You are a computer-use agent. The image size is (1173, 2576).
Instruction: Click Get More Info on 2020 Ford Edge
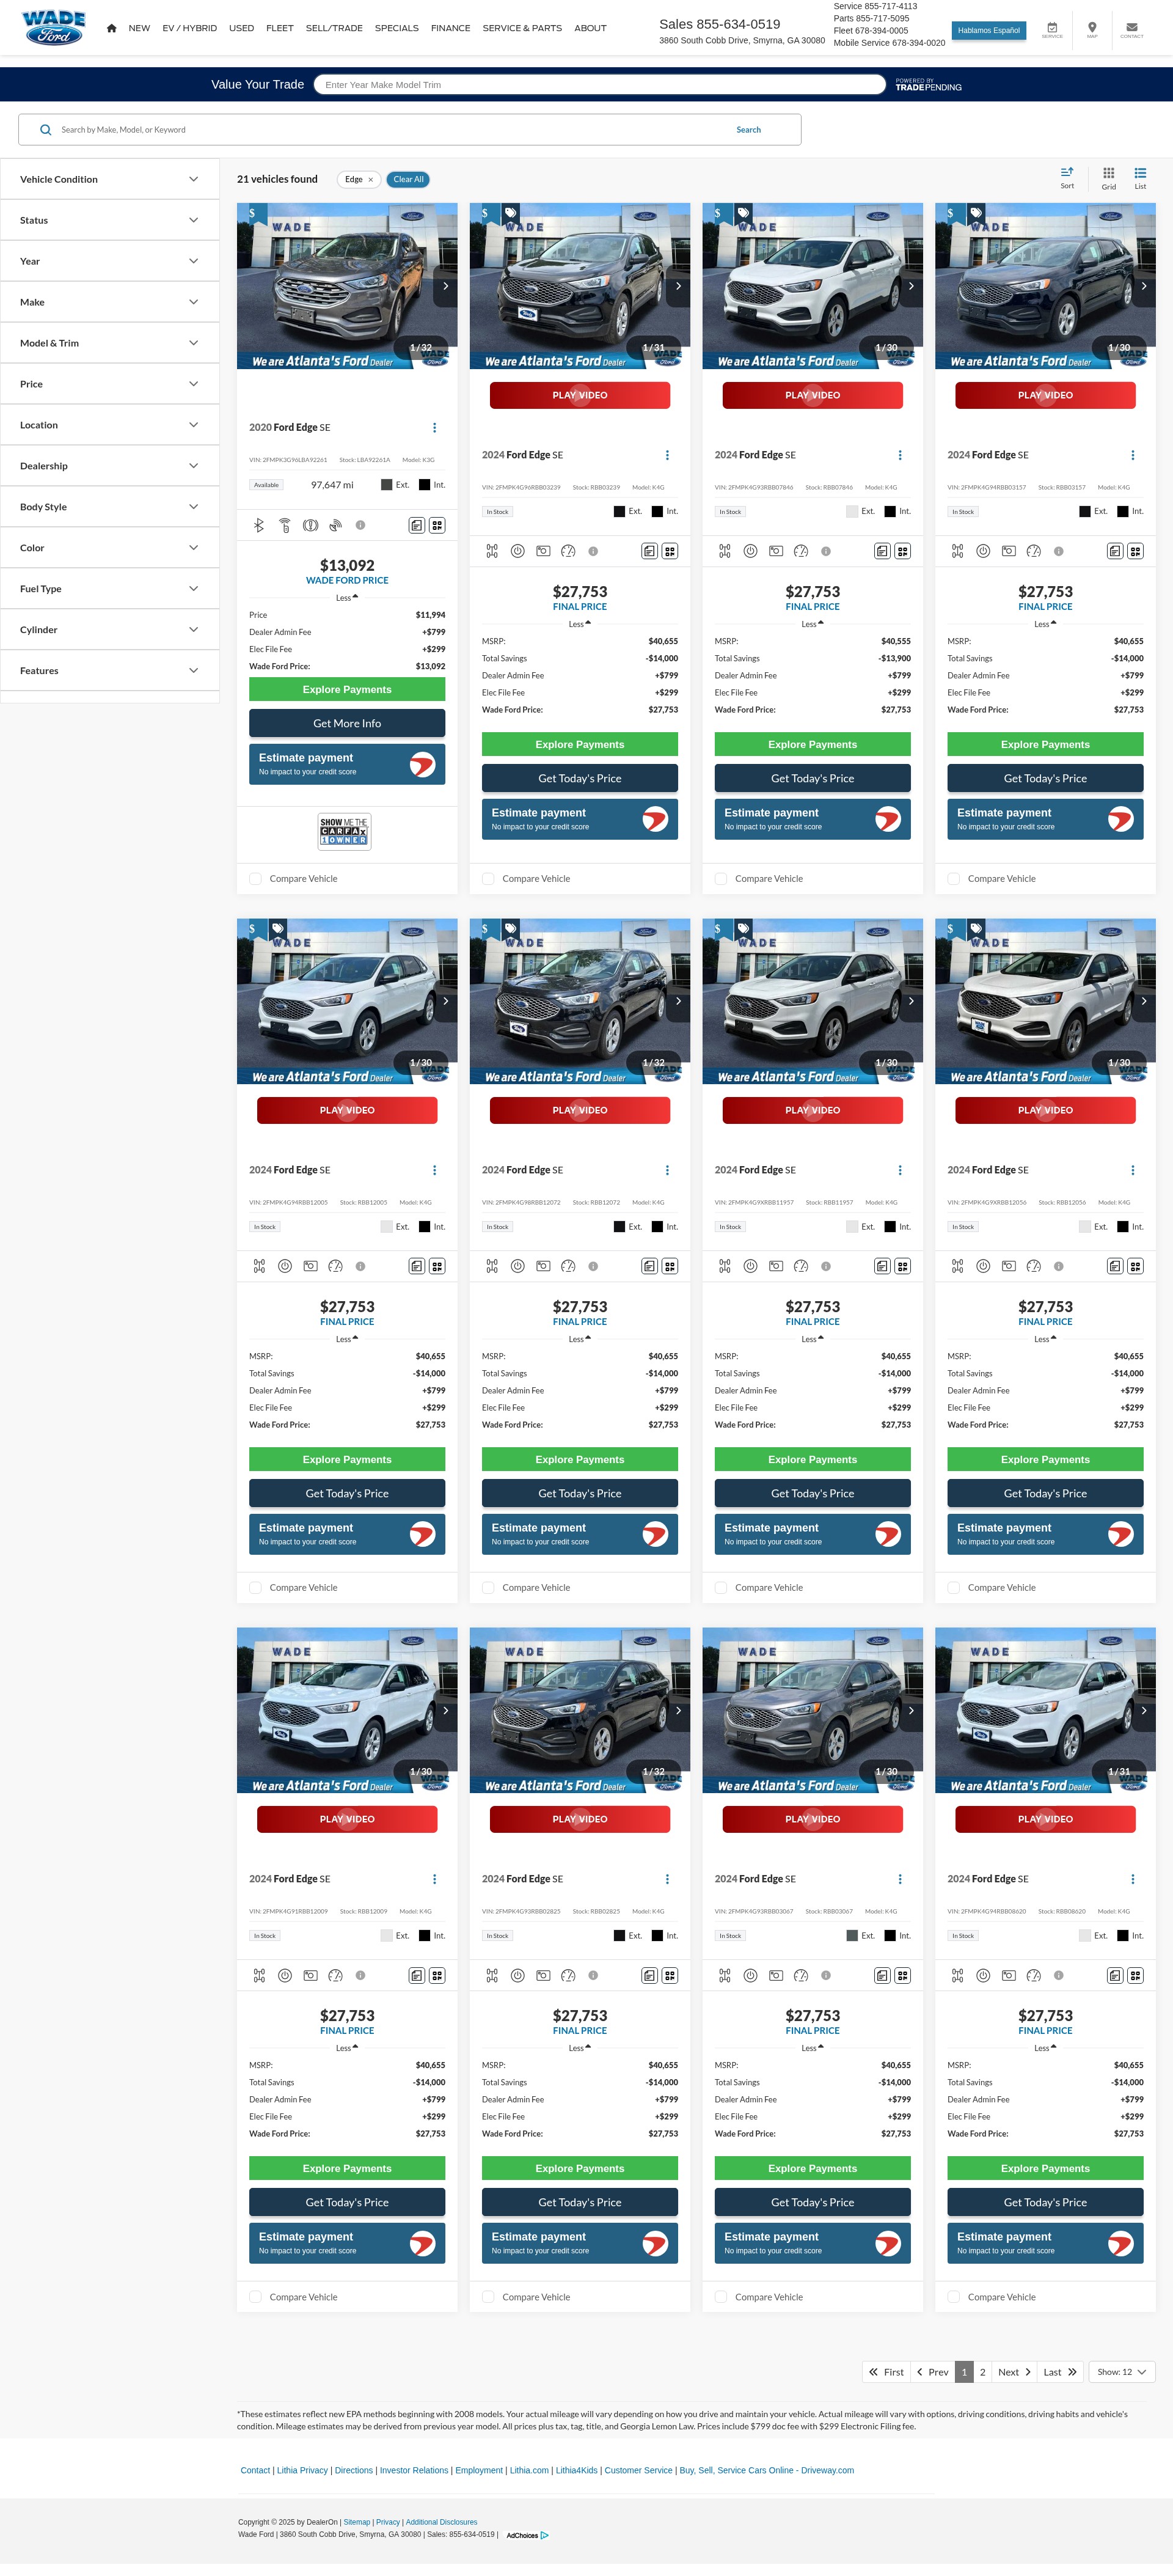(x=347, y=723)
